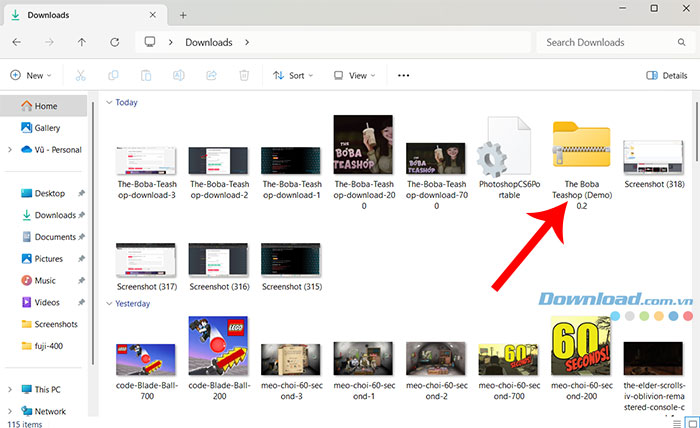The width and height of the screenshot is (700, 428).
Task: Click the Share icon in toolbar
Action: pos(211,75)
